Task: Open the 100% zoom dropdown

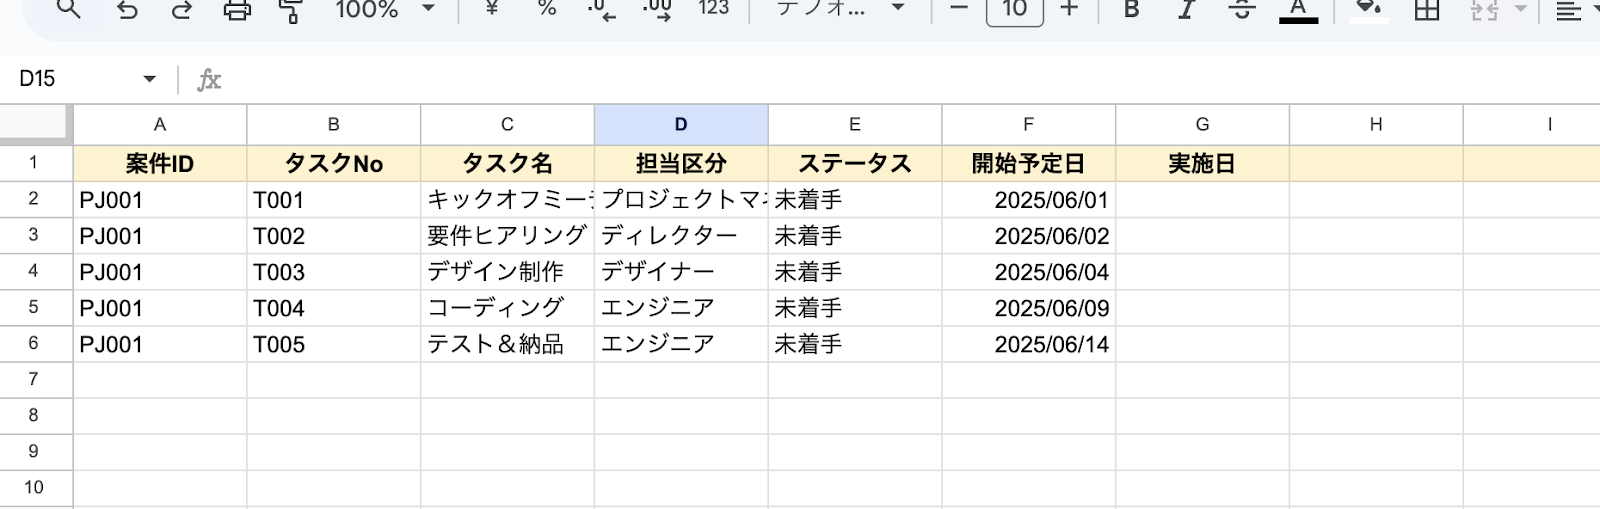Action: point(385,9)
